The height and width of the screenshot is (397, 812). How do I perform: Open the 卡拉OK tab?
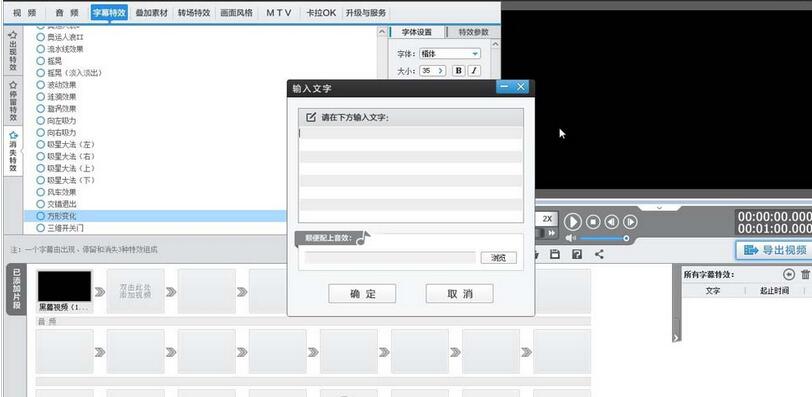pyautogui.click(x=321, y=13)
